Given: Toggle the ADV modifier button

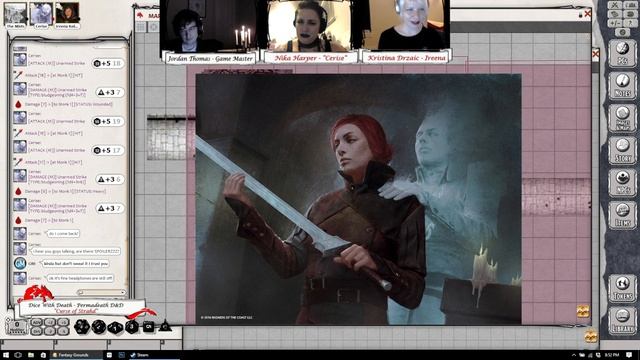Looking at the screenshot, I should click(x=37, y=322).
